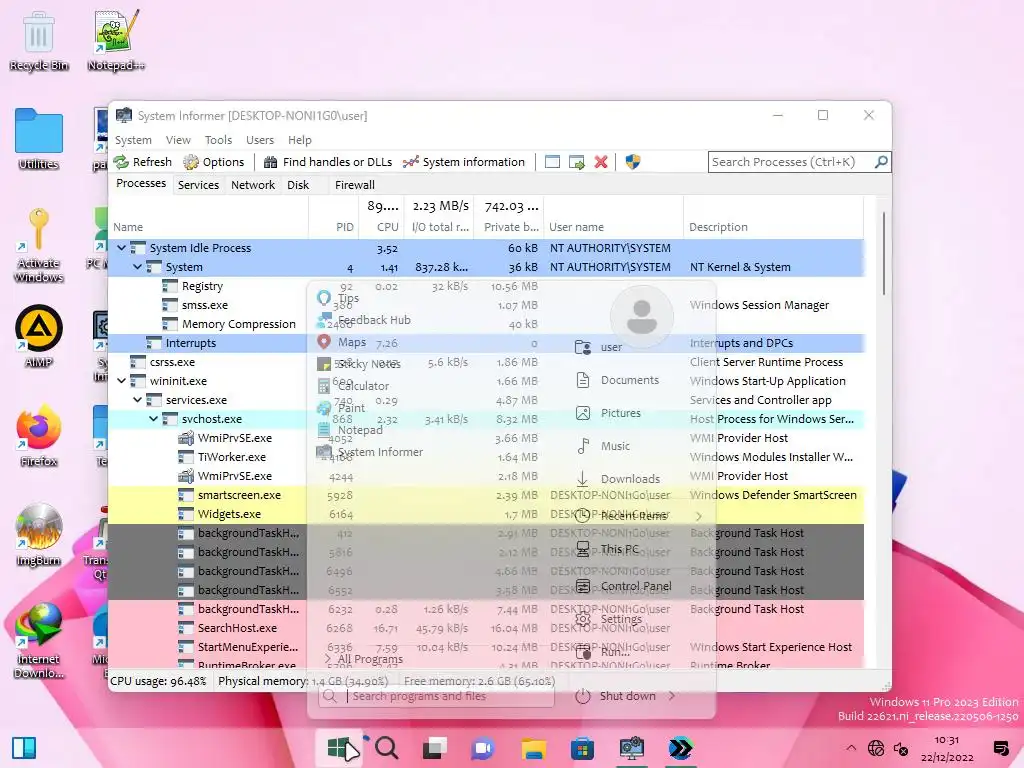This screenshot has height=768, width=1024.
Task: Open Downloads in the start menu
Action: coord(618,479)
